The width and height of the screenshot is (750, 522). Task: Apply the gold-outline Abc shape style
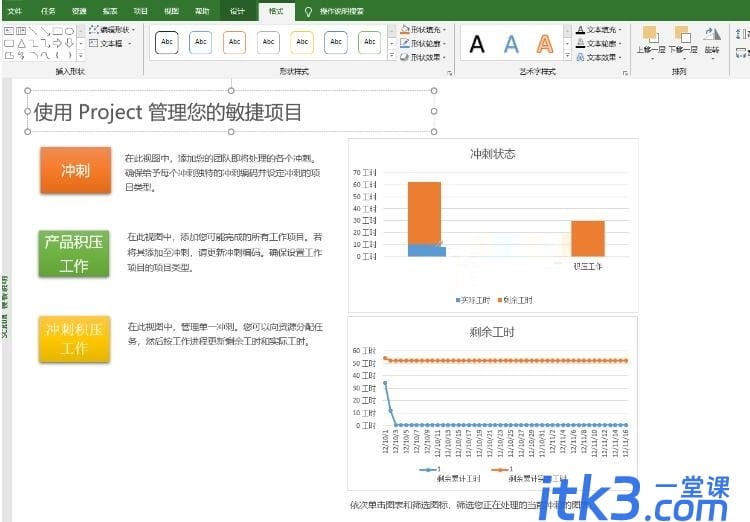[x=302, y=42]
